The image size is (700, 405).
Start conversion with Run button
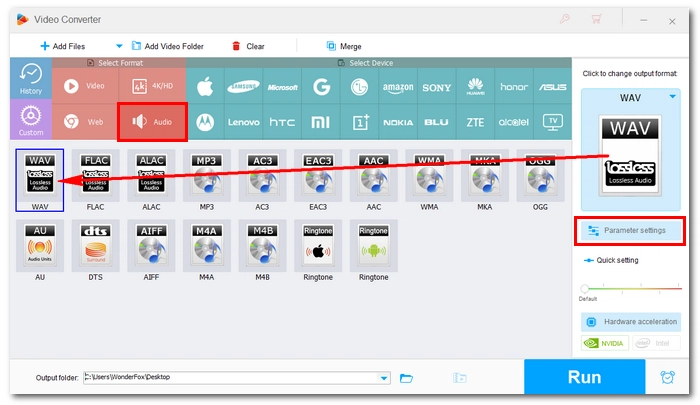point(584,377)
